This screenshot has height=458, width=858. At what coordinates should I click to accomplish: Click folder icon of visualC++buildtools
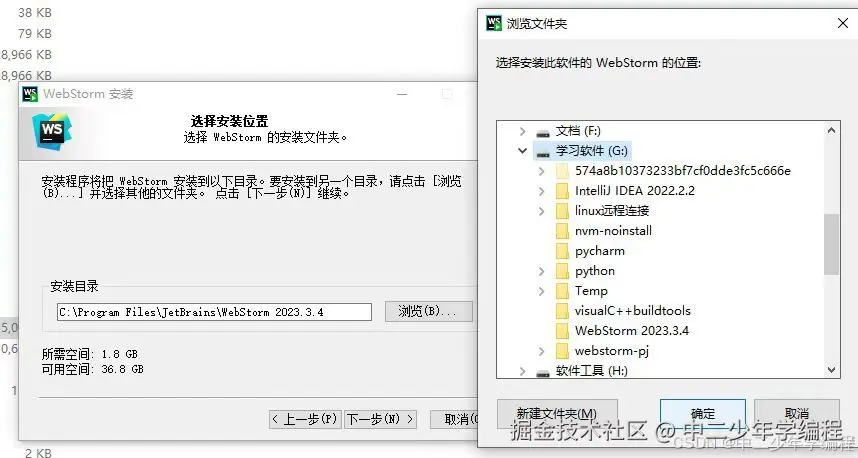pos(563,311)
